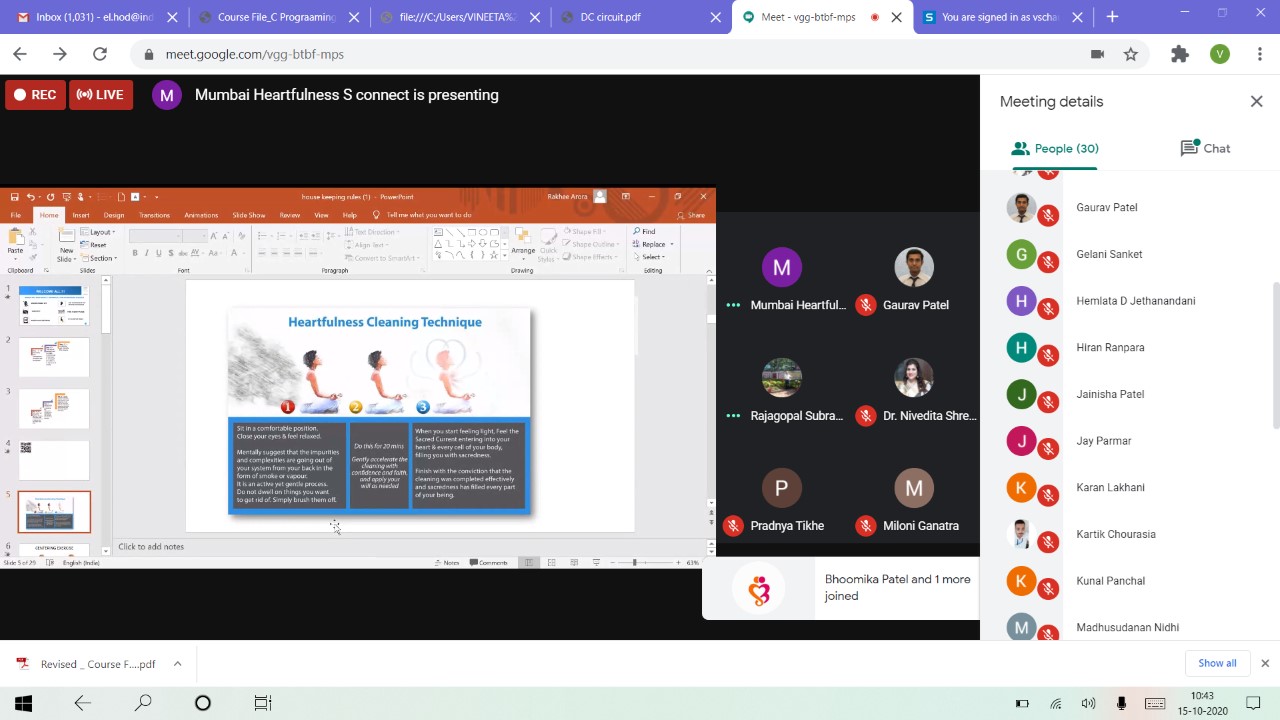Screen dimensions: 1280x720
Task: Switch to the DC circuit.pdf browser tab
Action: [x=640, y=17]
